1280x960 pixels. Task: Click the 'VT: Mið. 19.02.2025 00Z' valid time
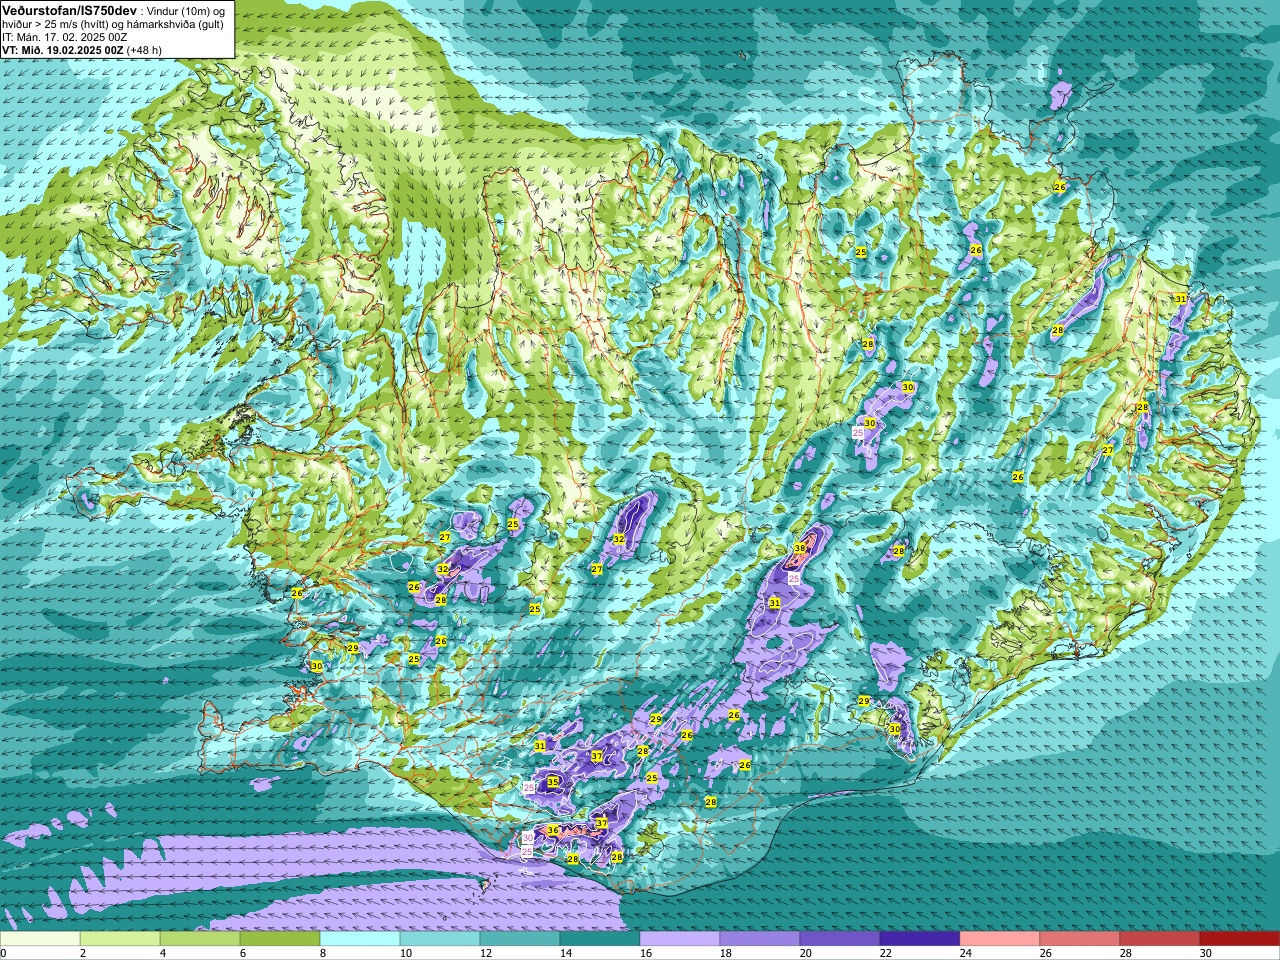[x=63, y=50]
